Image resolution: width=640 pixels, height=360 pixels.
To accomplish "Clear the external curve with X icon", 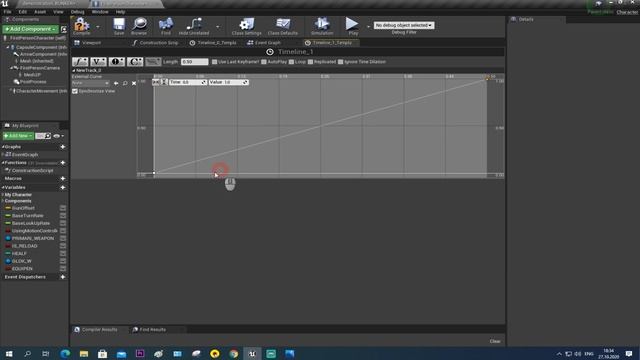I will [x=134, y=83].
